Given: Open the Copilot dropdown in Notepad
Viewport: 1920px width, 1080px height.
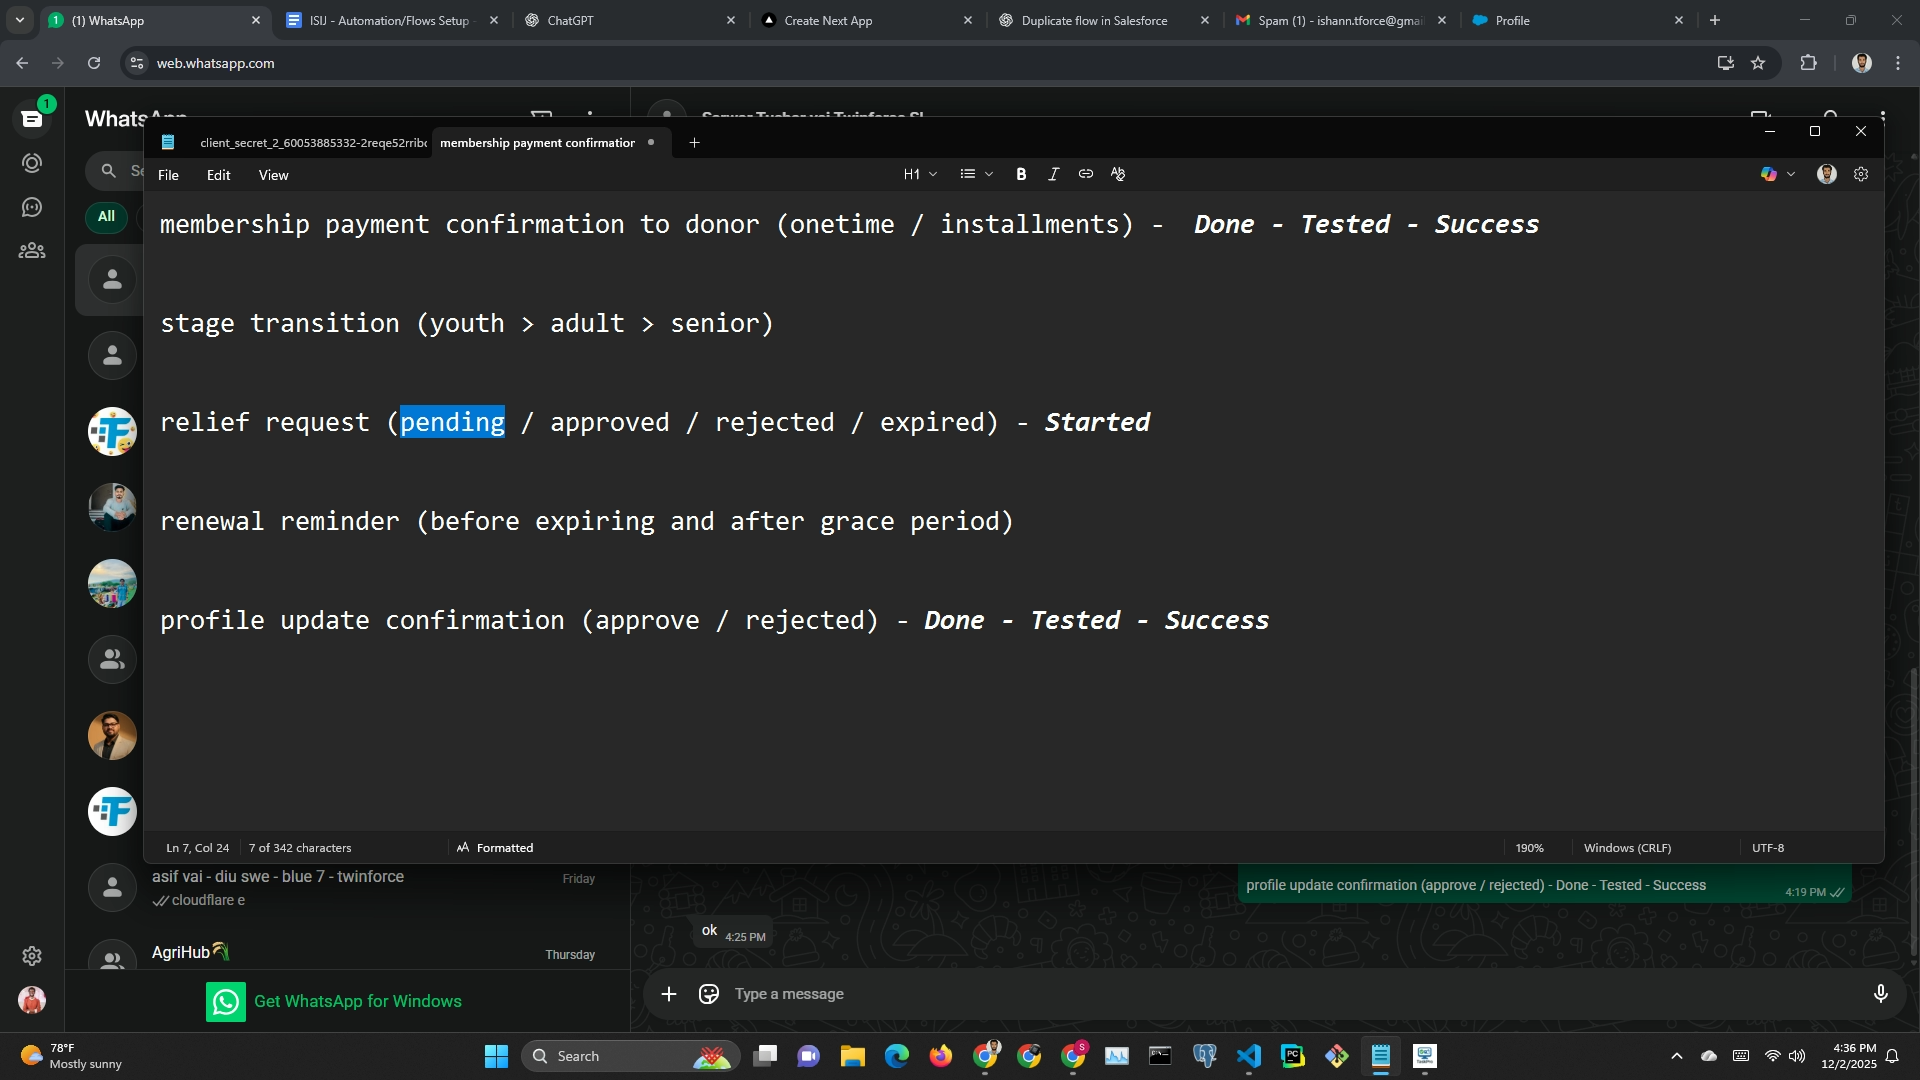Looking at the screenshot, I should coord(1790,174).
